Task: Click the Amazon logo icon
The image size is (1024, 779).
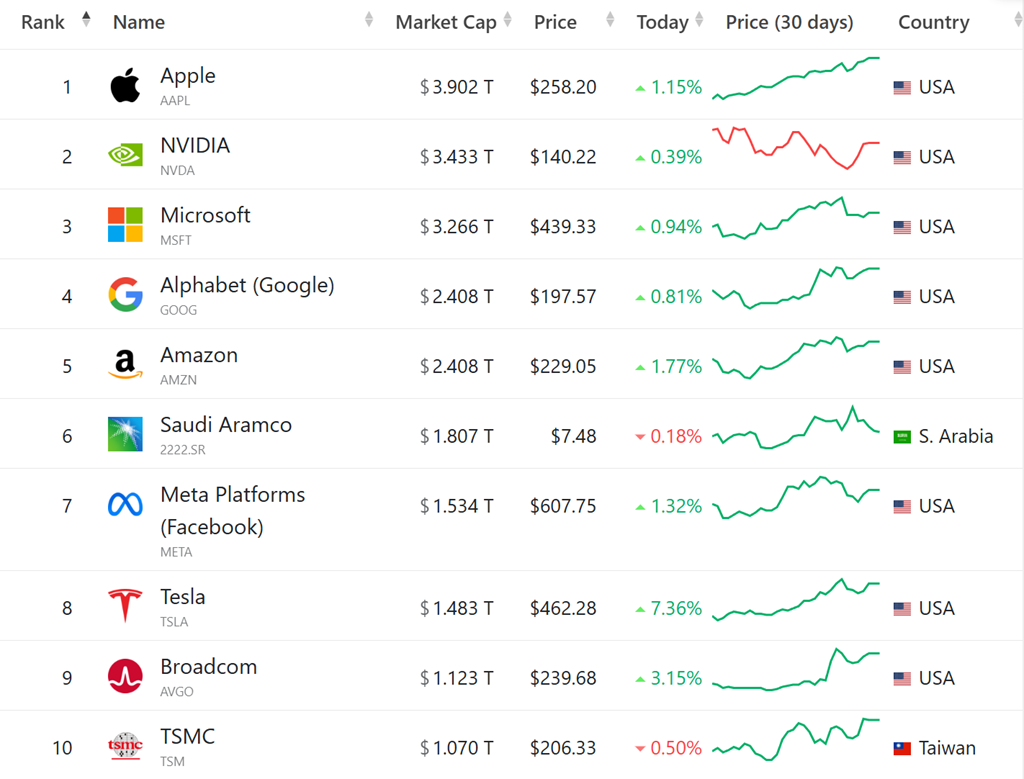Action: 125,365
